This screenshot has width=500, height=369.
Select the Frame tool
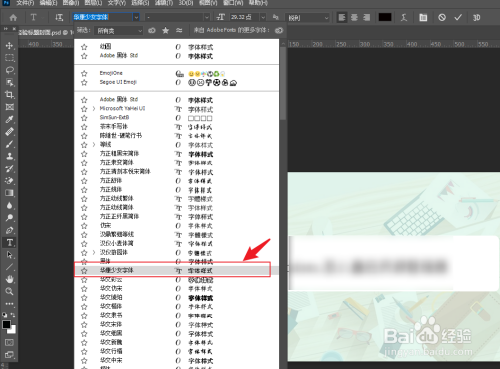(9, 107)
